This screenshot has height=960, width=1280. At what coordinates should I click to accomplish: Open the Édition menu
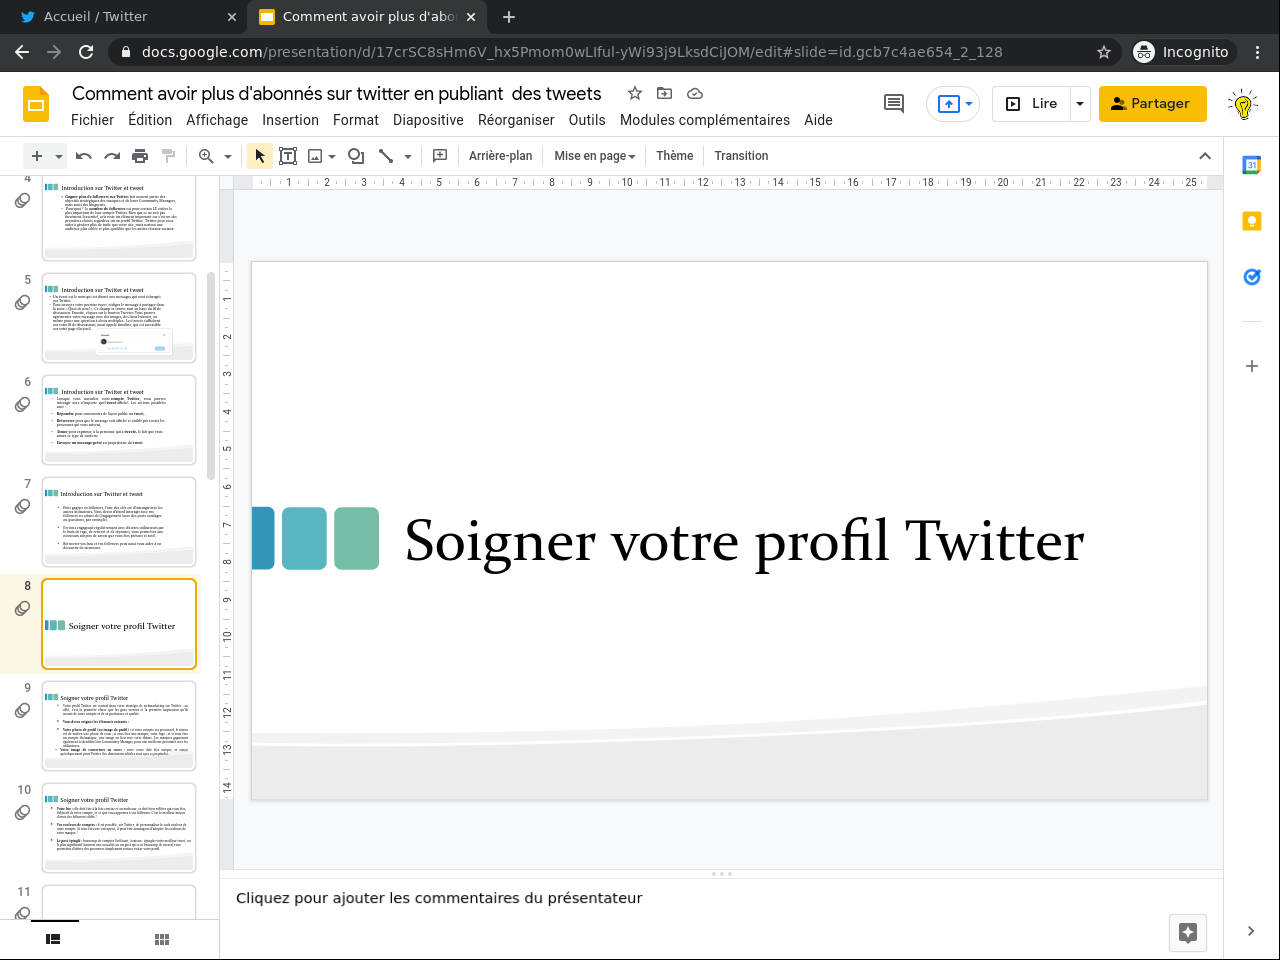tap(150, 120)
